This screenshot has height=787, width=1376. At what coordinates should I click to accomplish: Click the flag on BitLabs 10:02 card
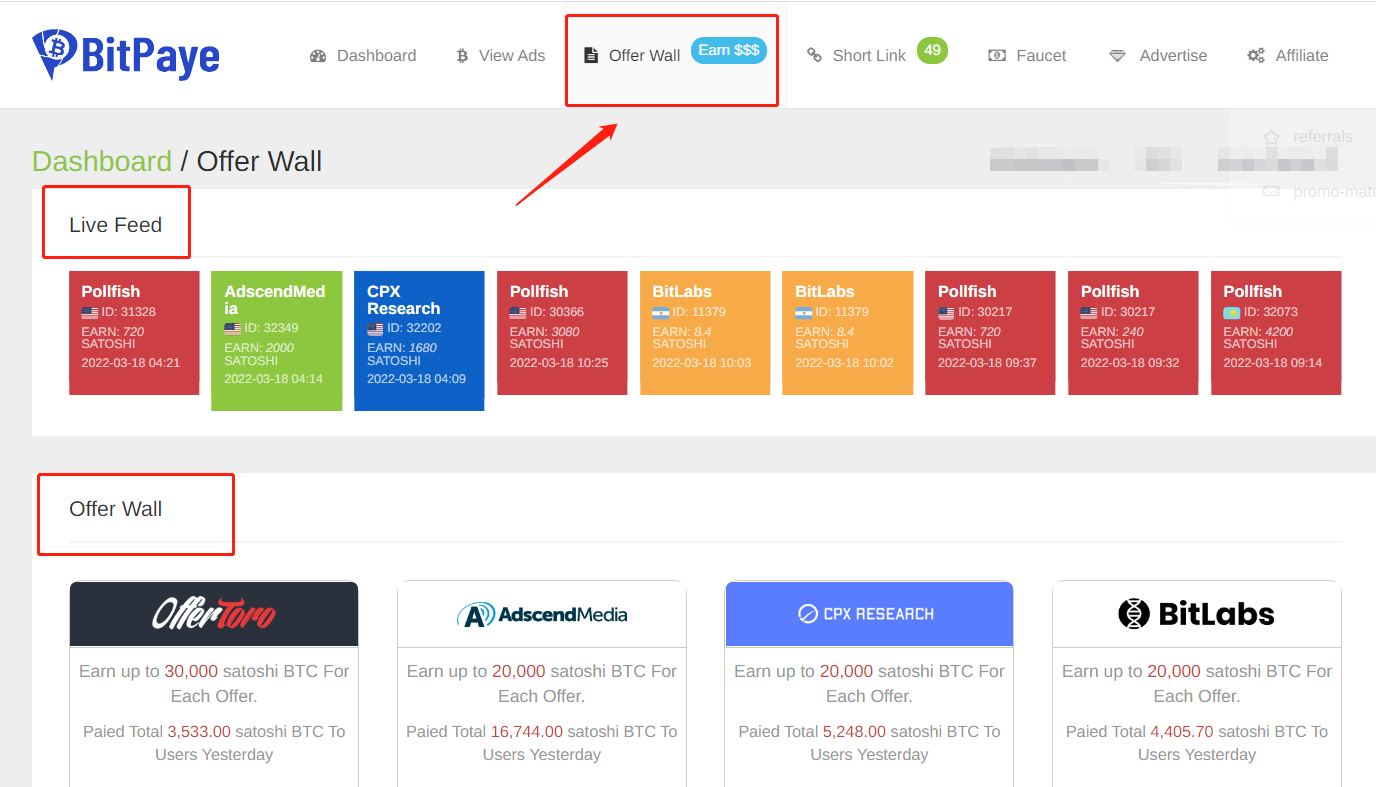tap(803, 312)
